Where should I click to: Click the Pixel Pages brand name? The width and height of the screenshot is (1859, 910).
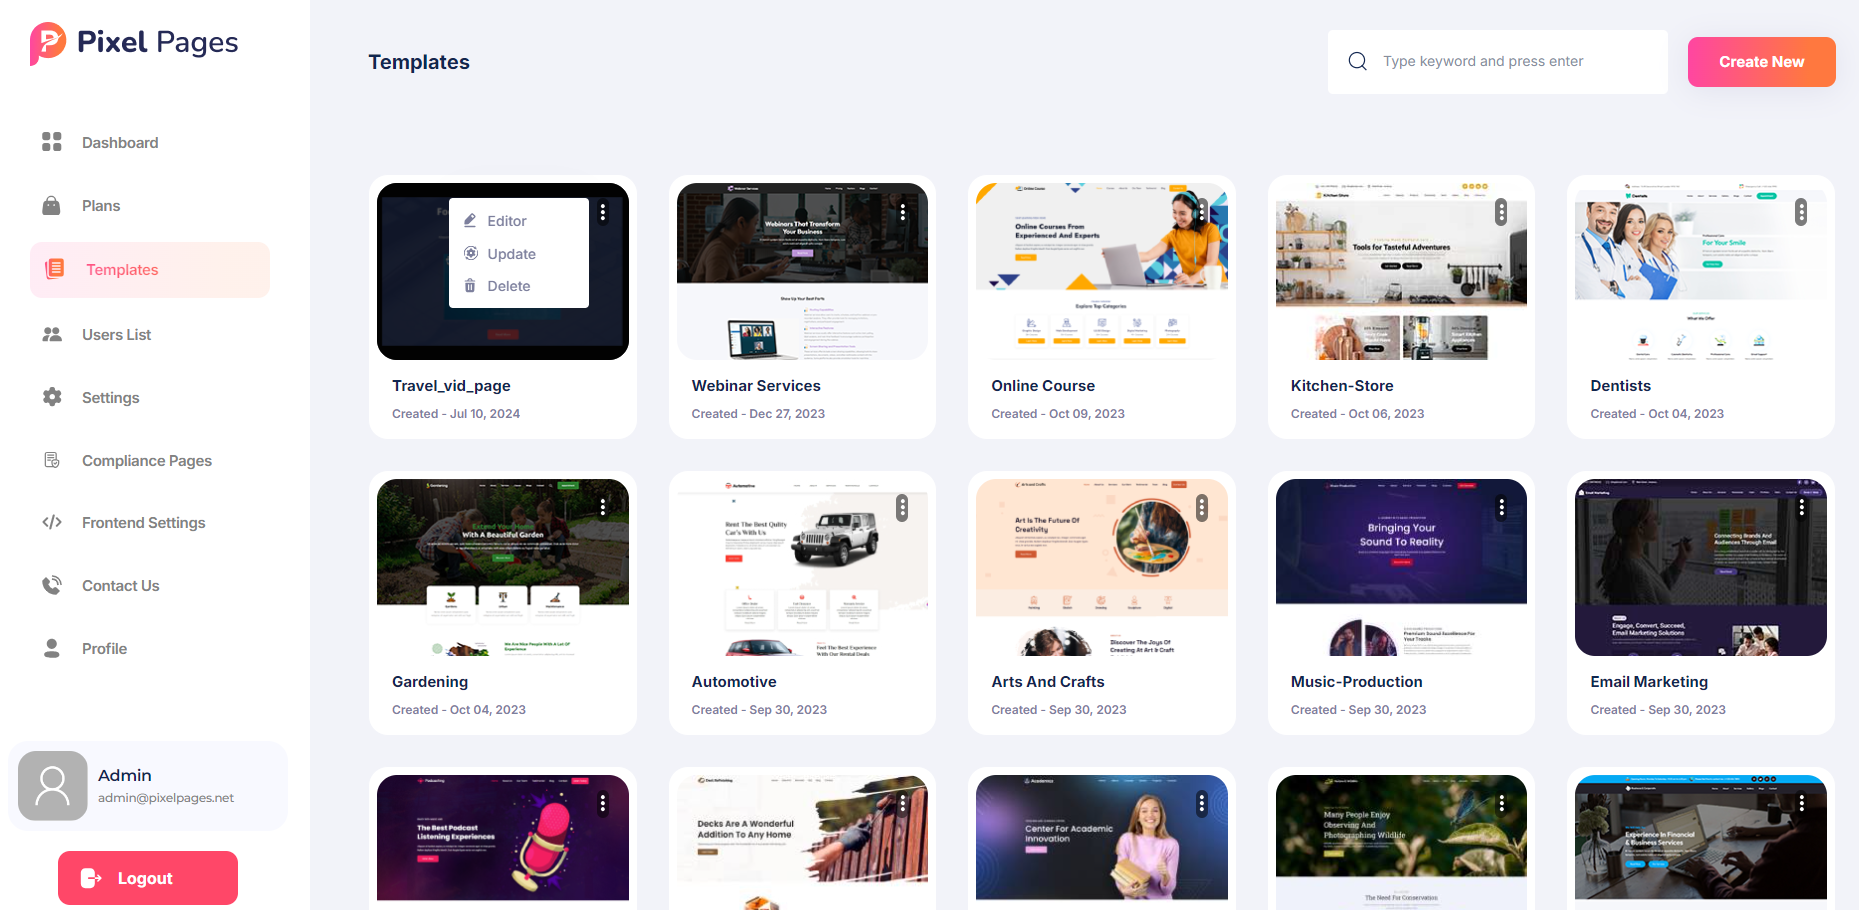[x=158, y=43]
